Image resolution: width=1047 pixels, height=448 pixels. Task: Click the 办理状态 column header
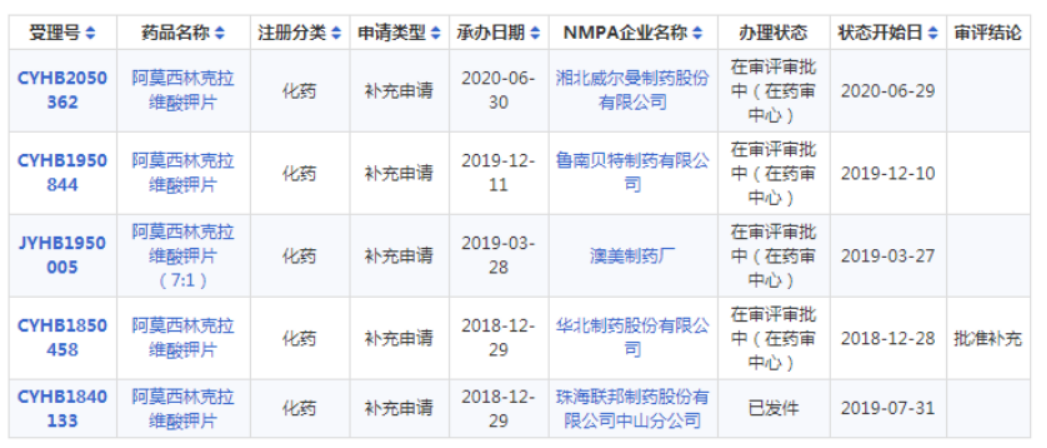(773, 33)
